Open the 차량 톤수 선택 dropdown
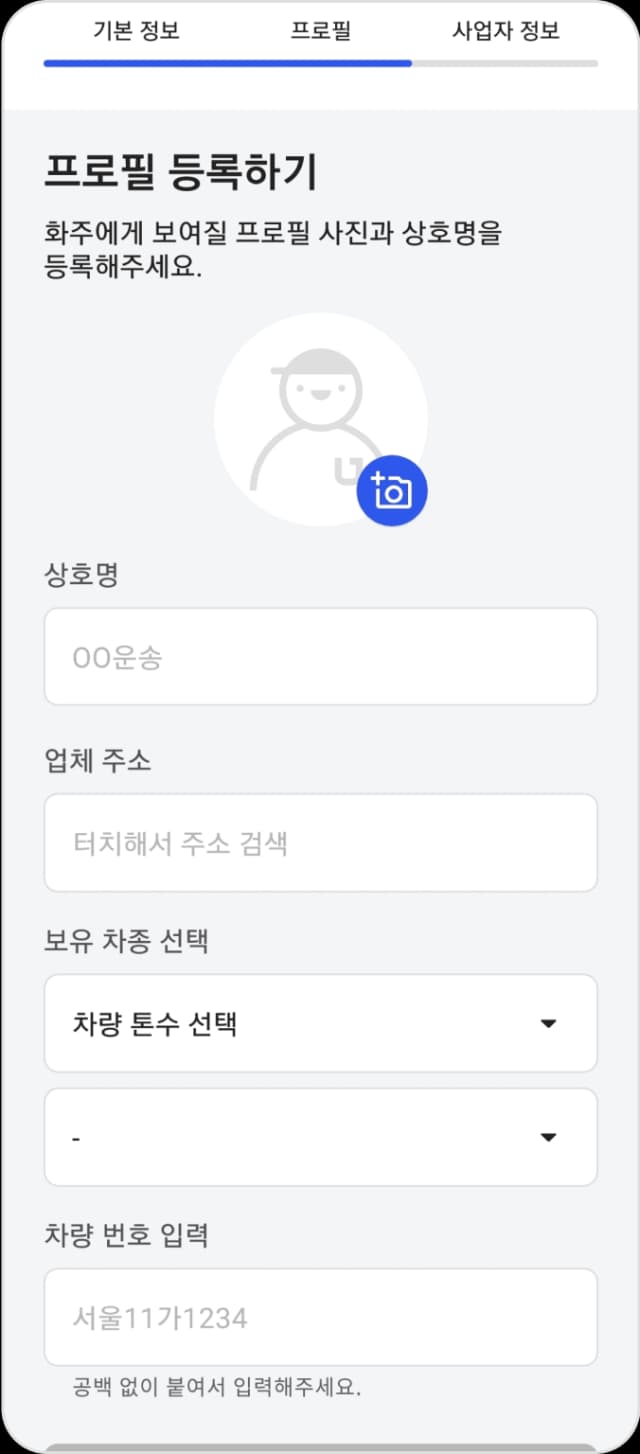This screenshot has width=640, height=1454. click(x=320, y=1023)
